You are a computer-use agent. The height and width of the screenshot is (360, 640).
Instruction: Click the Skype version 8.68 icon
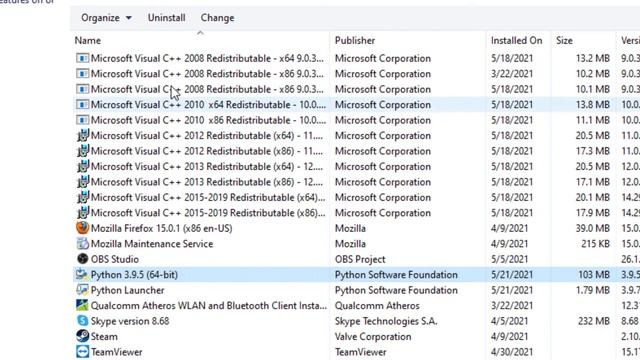(x=82, y=321)
